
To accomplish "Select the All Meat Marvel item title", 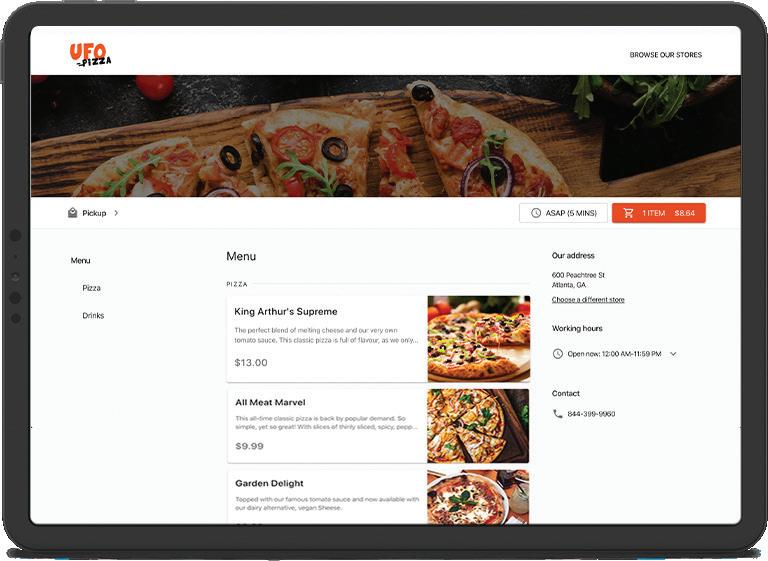I will (270, 402).
